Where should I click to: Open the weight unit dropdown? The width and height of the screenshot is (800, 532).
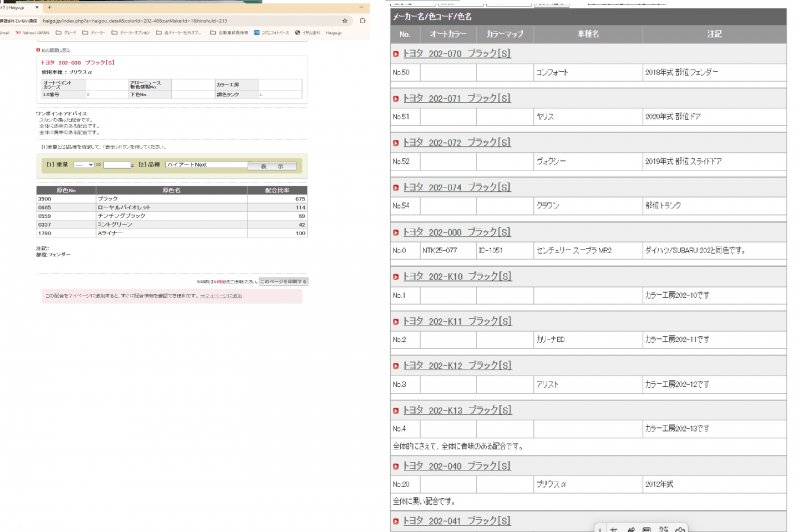pos(84,165)
